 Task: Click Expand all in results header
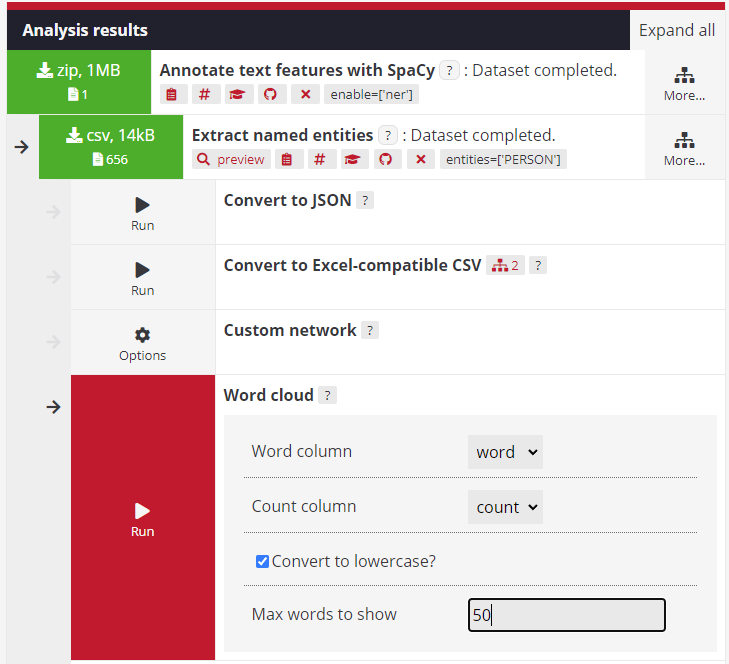point(677,30)
